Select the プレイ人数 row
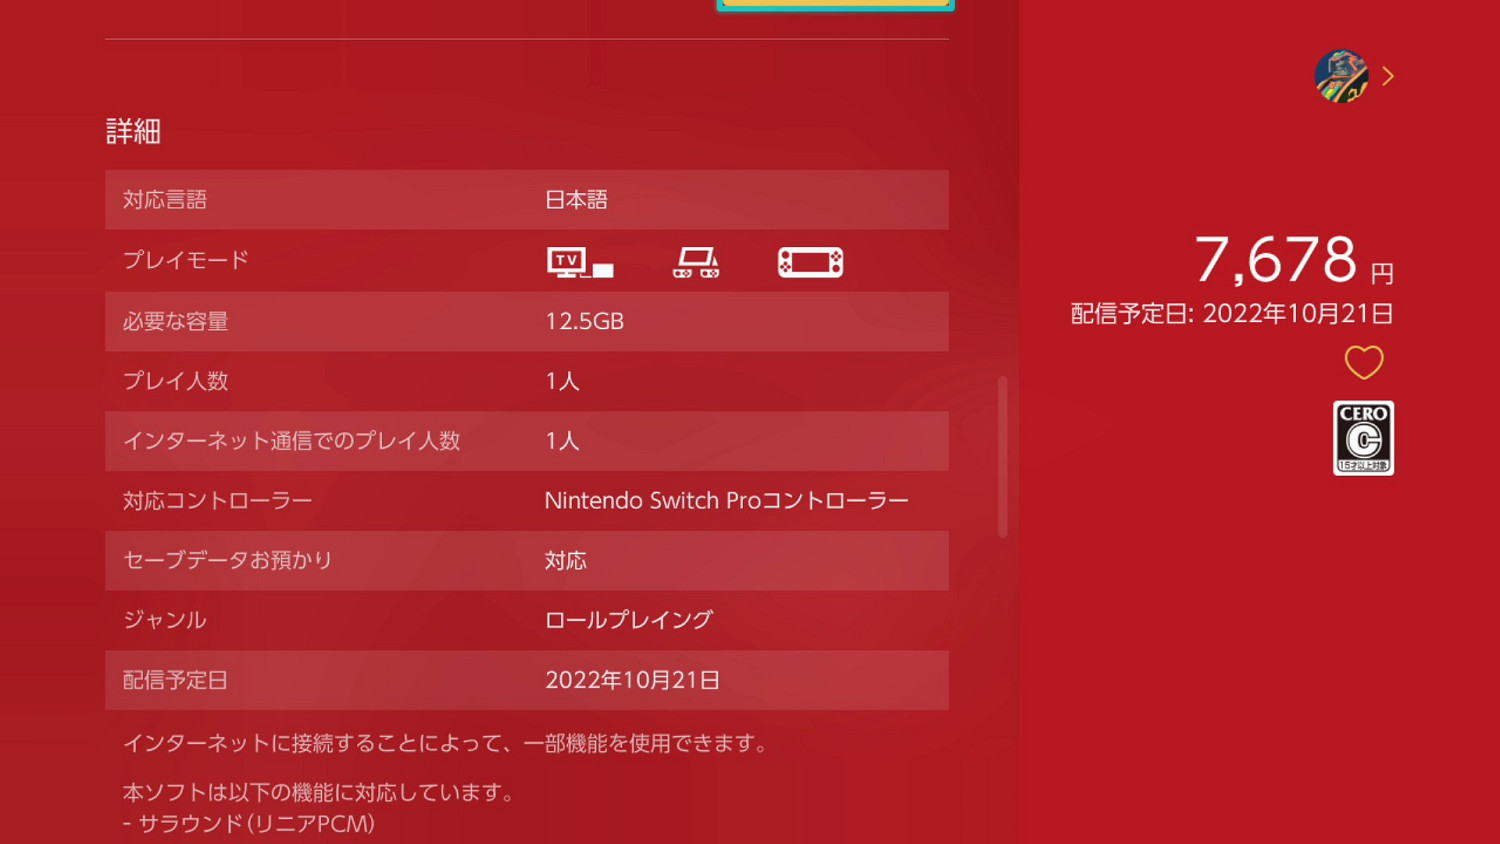1500x844 pixels. (527, 381)
